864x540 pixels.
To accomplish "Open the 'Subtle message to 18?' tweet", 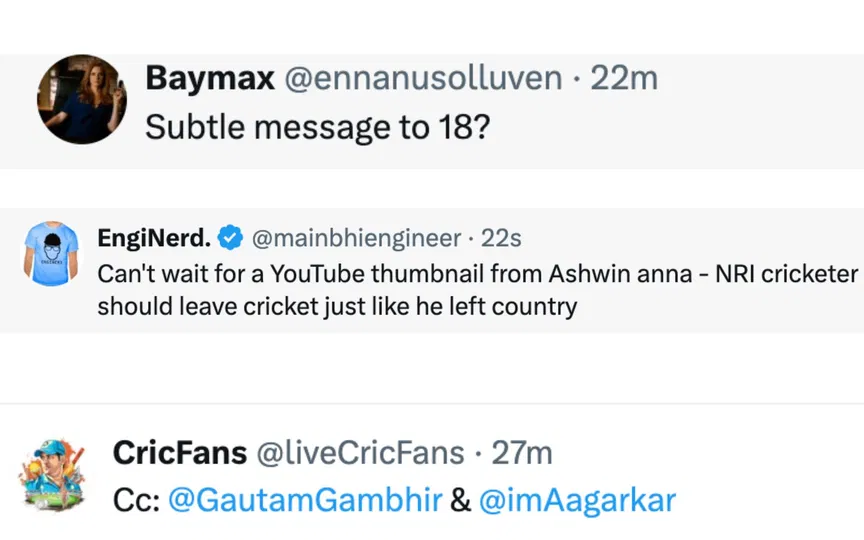I will [317, 127].
